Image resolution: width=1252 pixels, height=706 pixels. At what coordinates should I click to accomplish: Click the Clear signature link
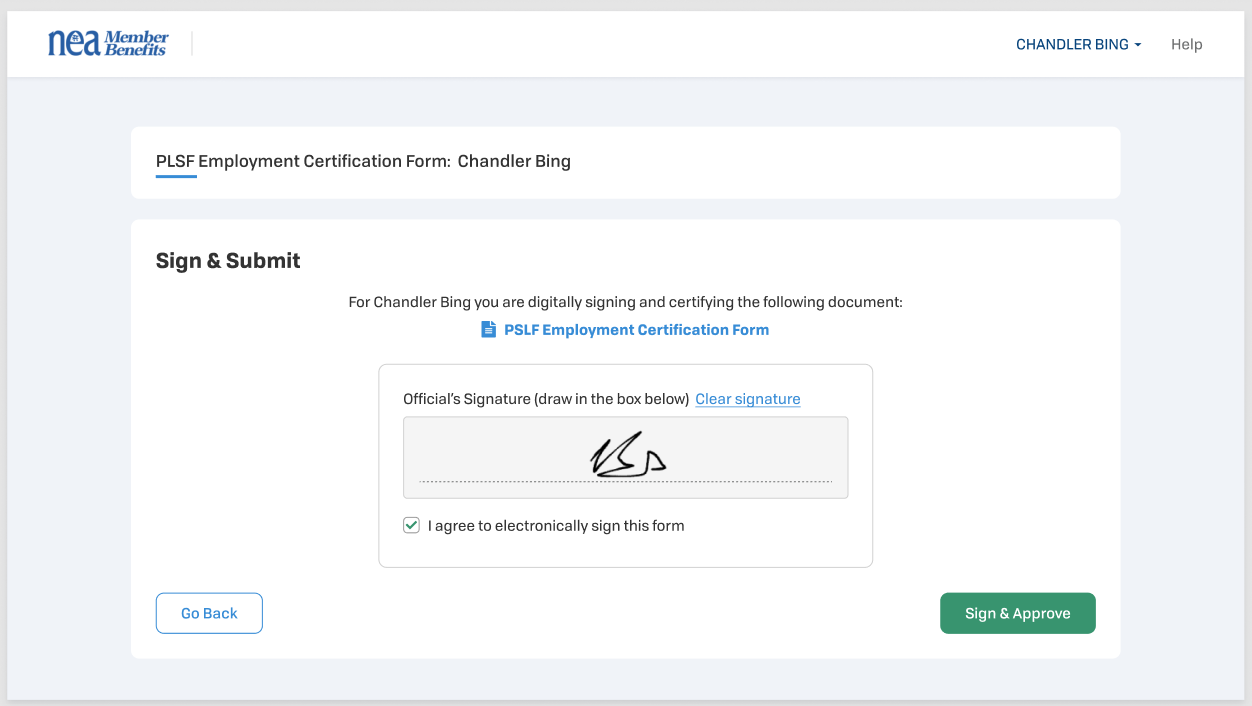(x=747, y=399)
